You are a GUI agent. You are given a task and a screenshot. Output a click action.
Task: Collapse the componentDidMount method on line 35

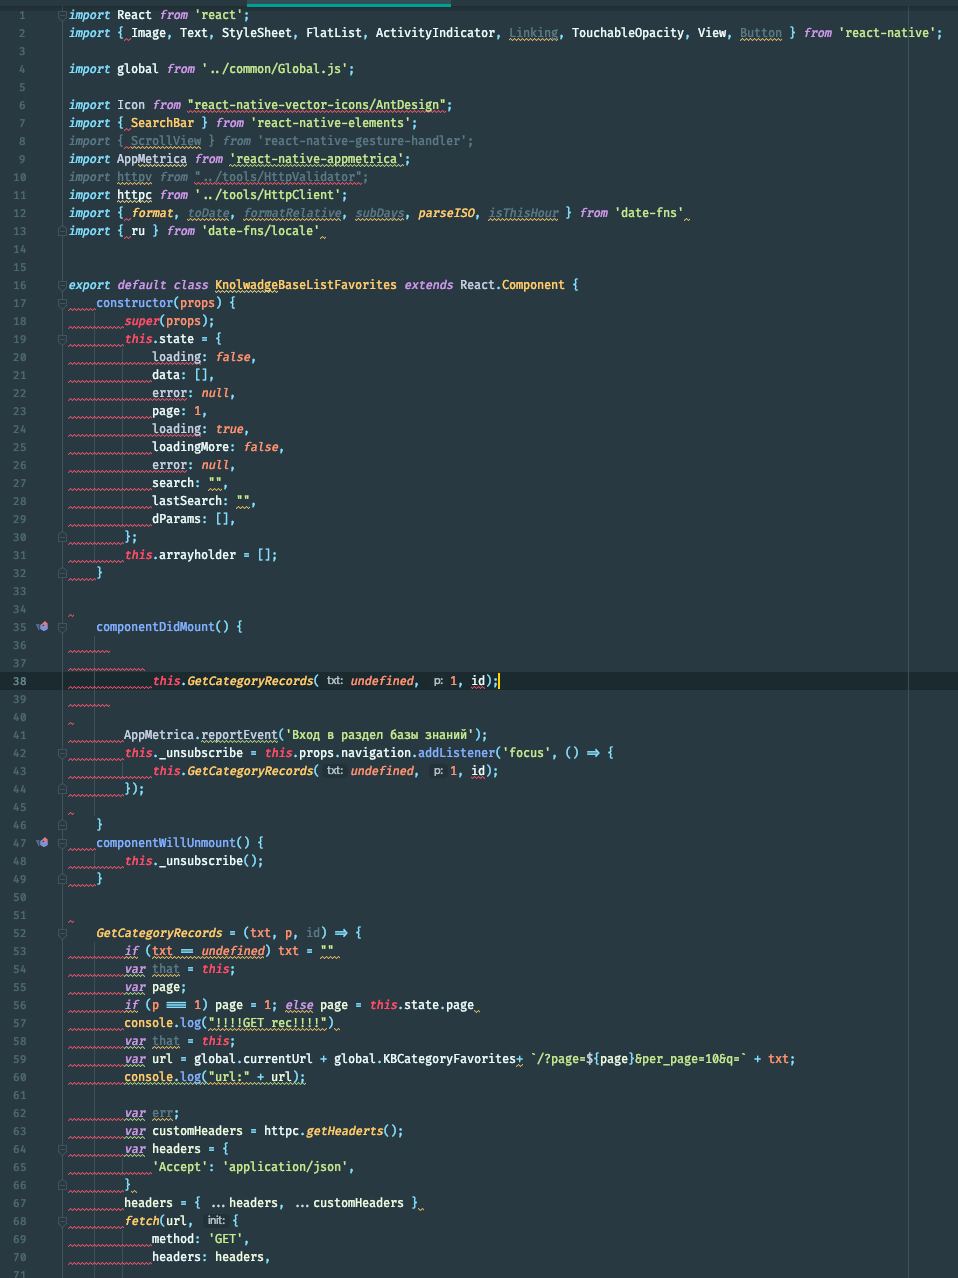(x=62, y=627)
